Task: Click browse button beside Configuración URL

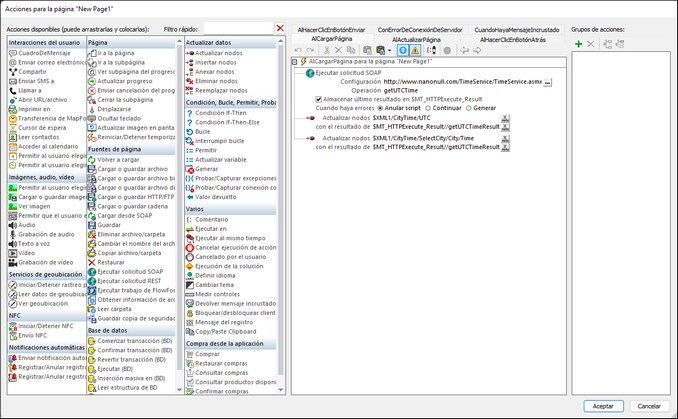Action: [547, 82]
